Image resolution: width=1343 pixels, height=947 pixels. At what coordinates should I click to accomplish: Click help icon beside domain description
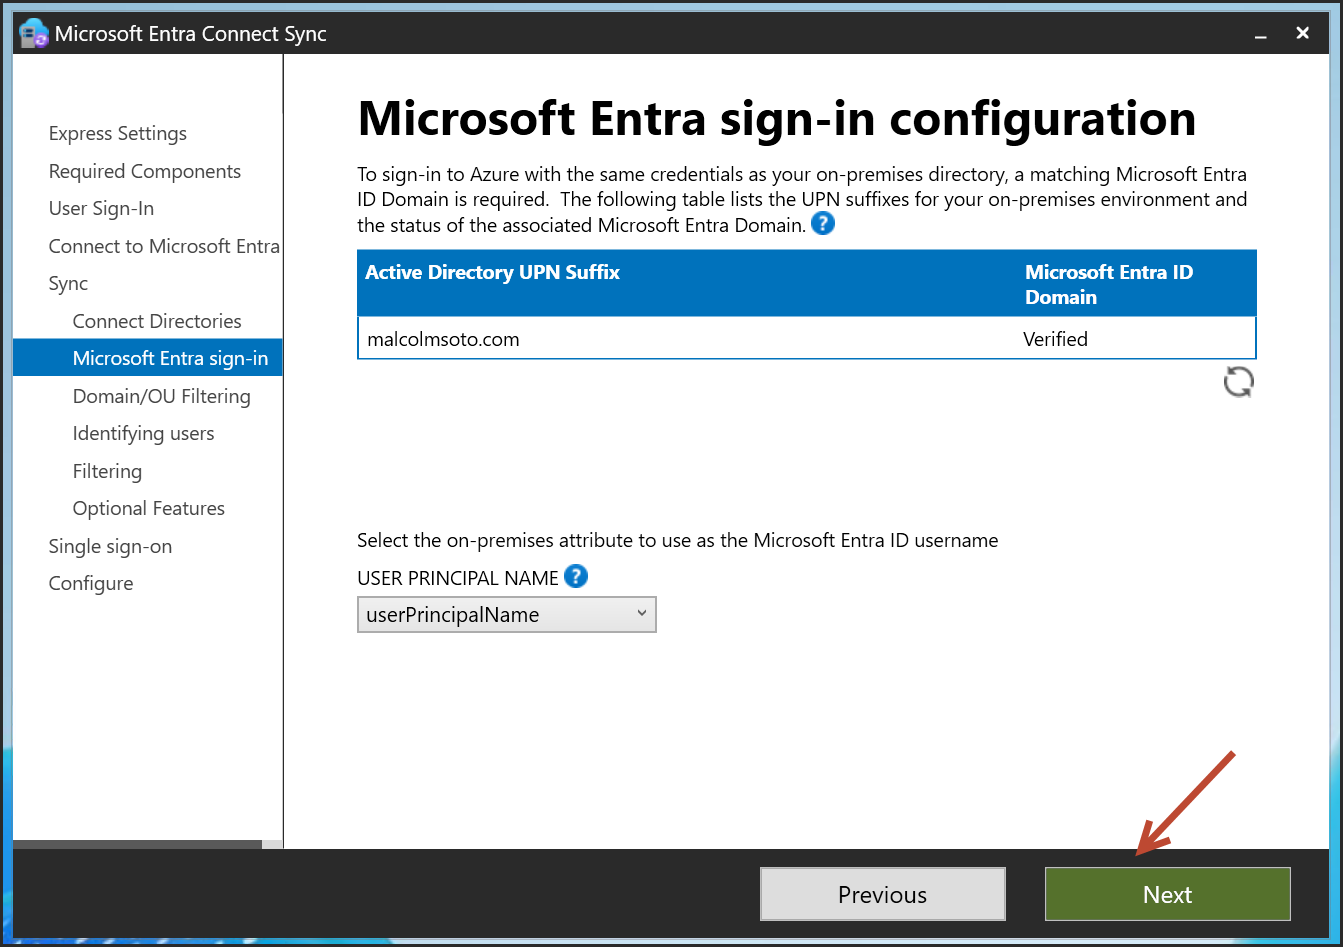click(822, 224)
